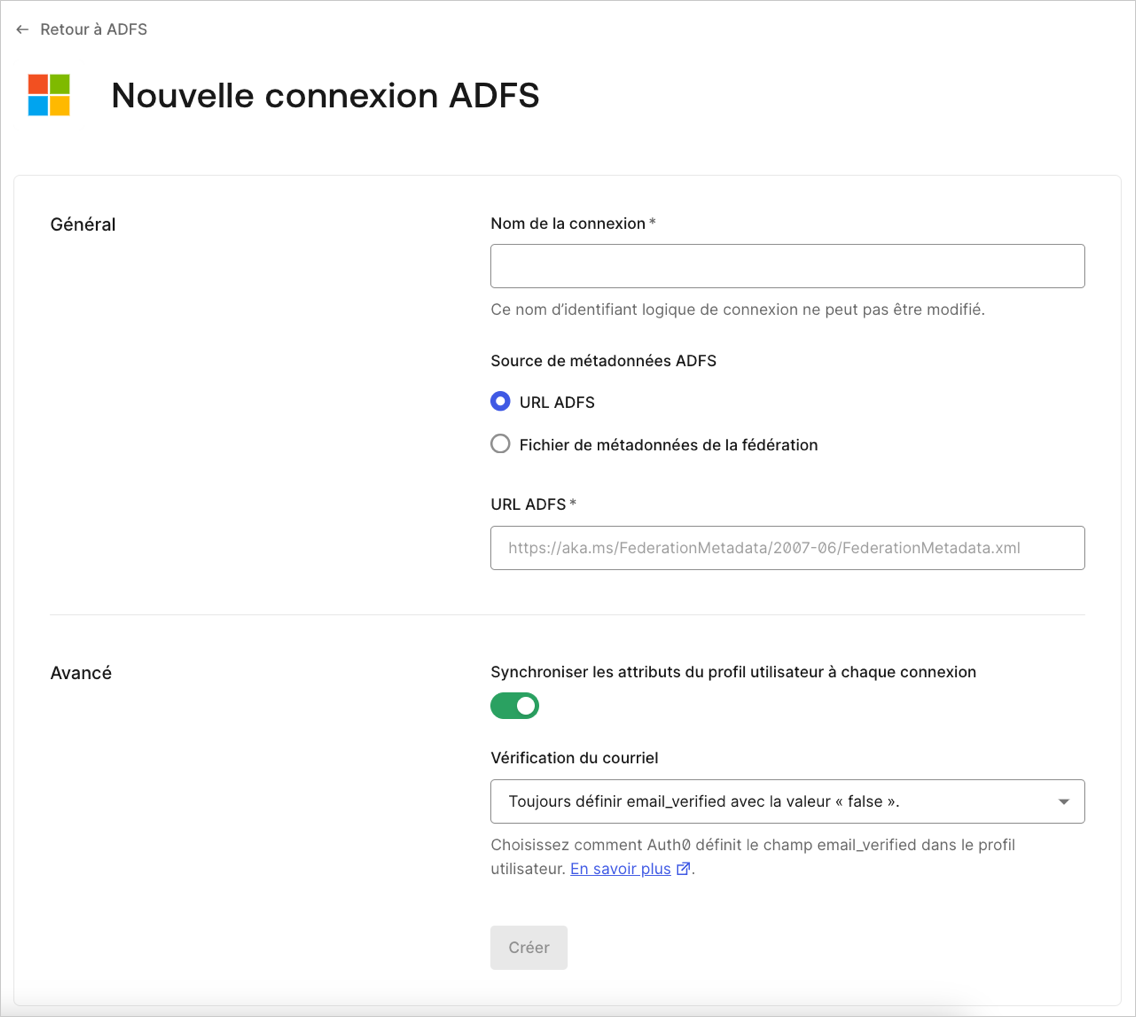Screen dimensions: 1136x1017
Task: Click the "Nouvelle connexion ADFS" page title
Action: (x=325, y=95)
